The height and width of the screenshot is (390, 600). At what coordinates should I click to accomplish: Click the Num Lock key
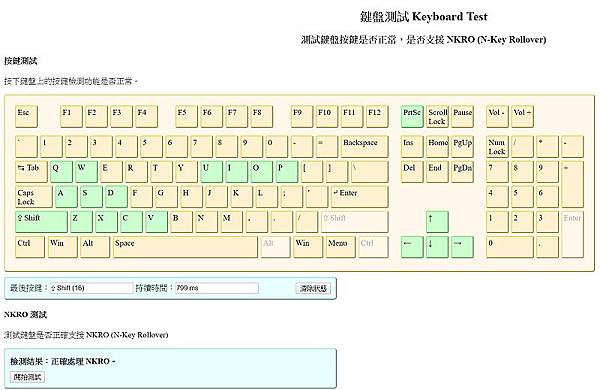497,147
